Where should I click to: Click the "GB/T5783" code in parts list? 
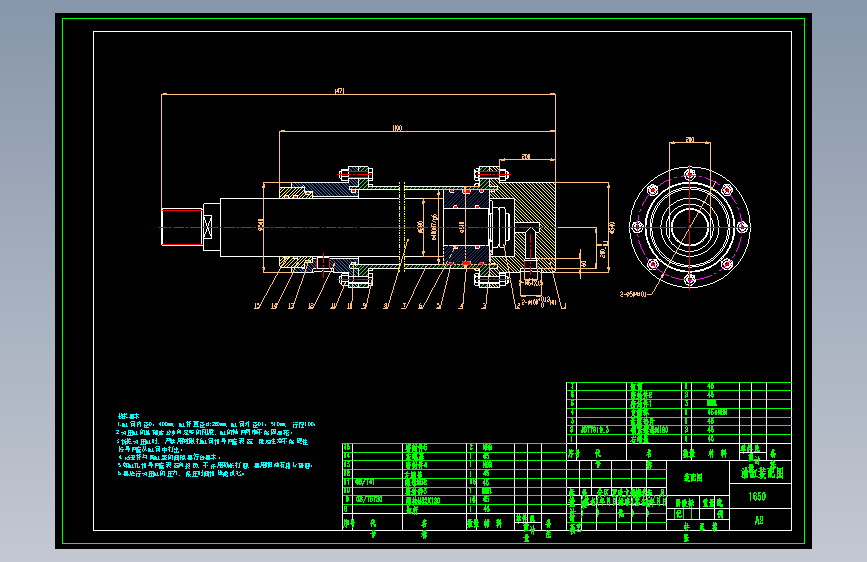[369, 499]
